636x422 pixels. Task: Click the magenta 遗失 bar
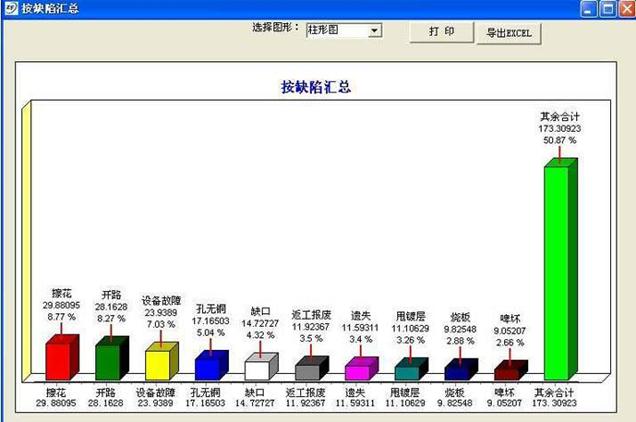[358, 371]
